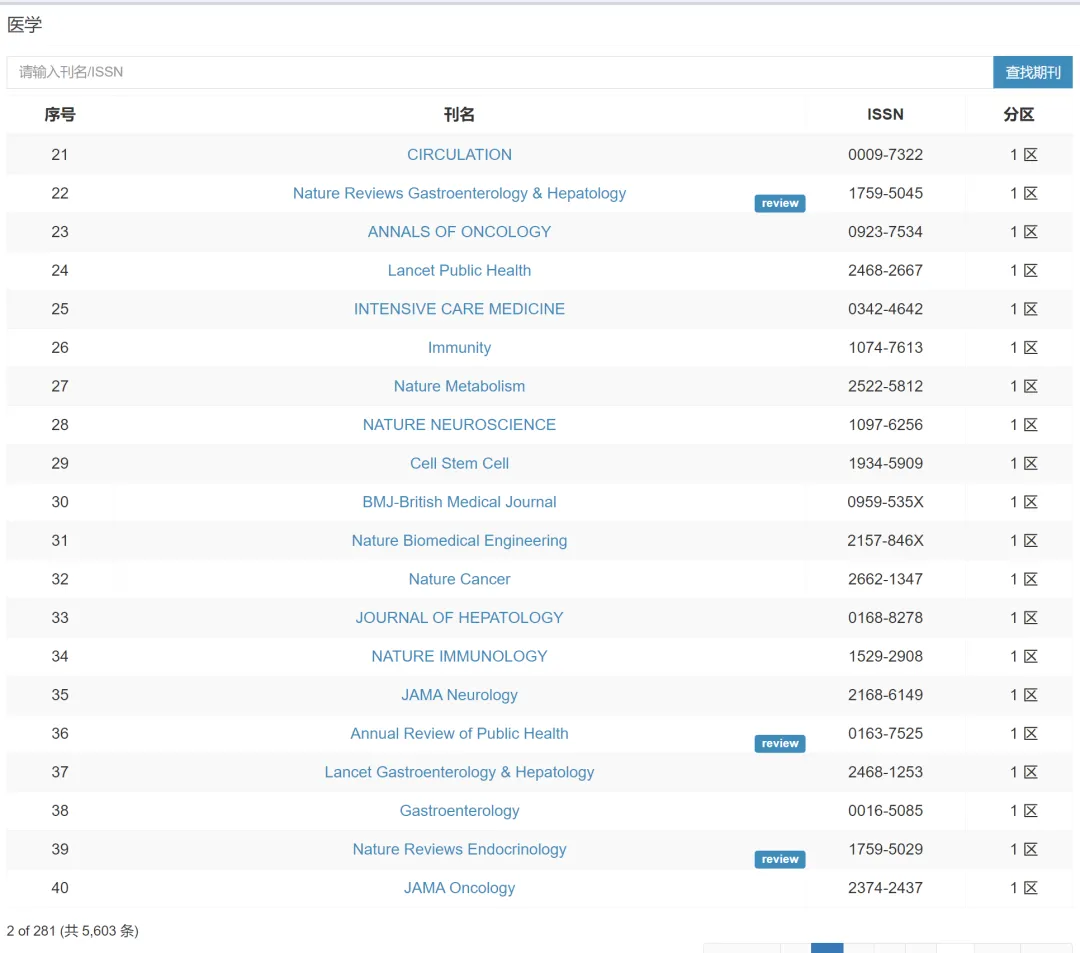This screenshot has height=953, width=1080.
Task: Click the review badge on row 22
Action: coord(779,203)
